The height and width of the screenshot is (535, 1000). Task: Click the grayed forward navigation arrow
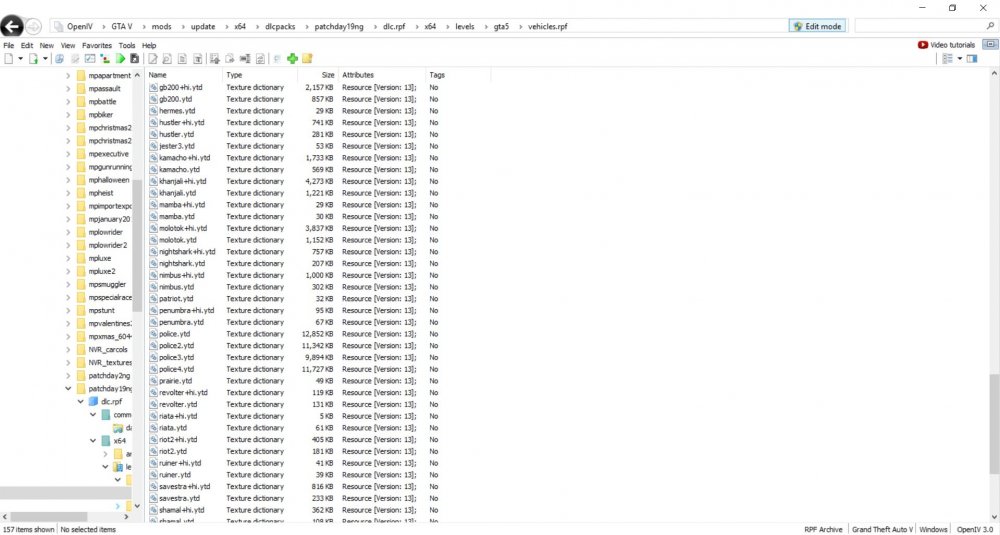[x=33, y=26]
